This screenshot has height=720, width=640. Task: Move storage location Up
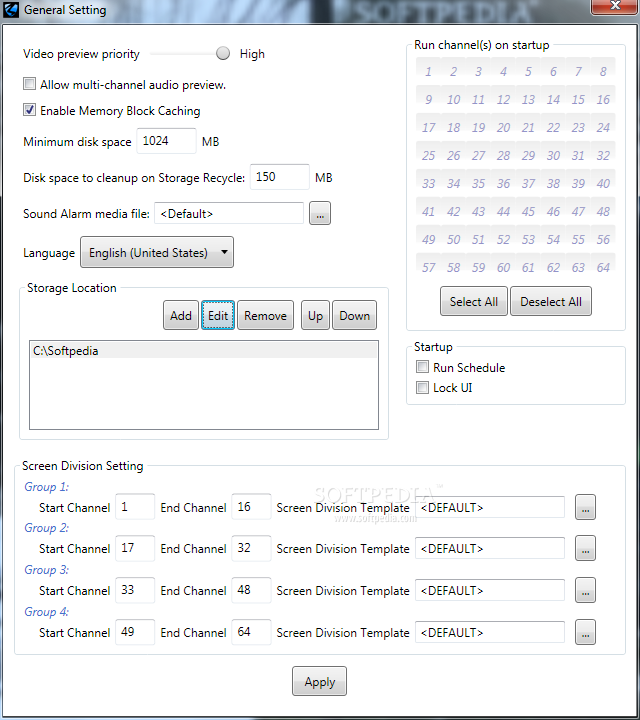pyautogui.click(x=315, y=315)
